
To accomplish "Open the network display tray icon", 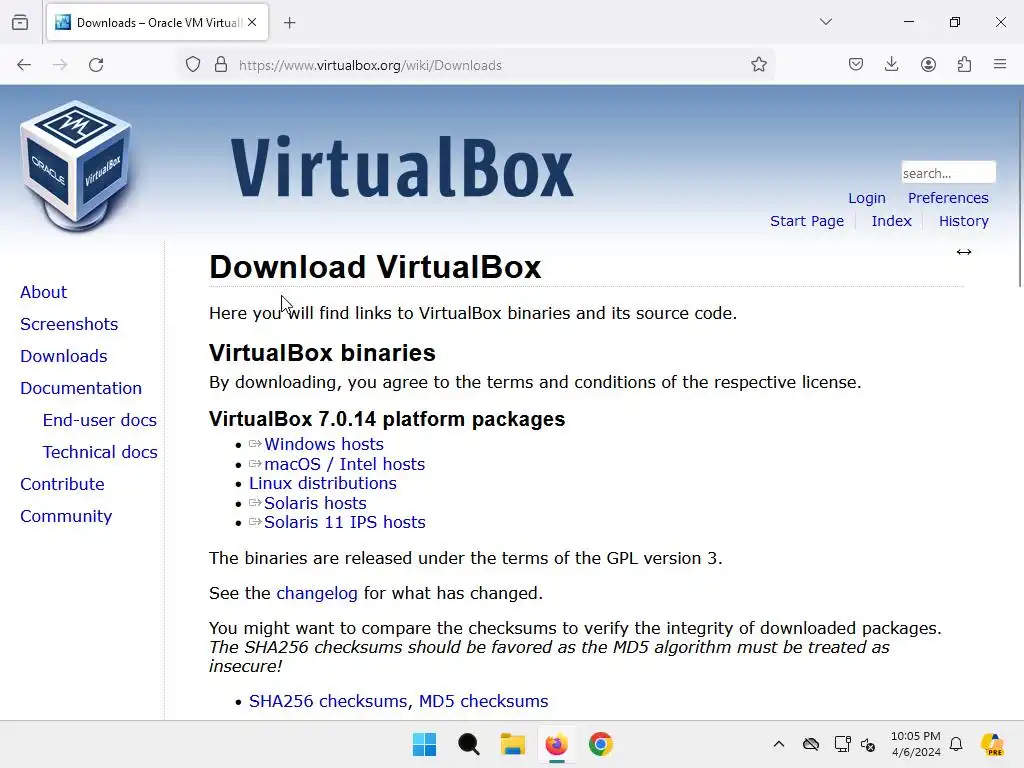I will tap(842, 744).
